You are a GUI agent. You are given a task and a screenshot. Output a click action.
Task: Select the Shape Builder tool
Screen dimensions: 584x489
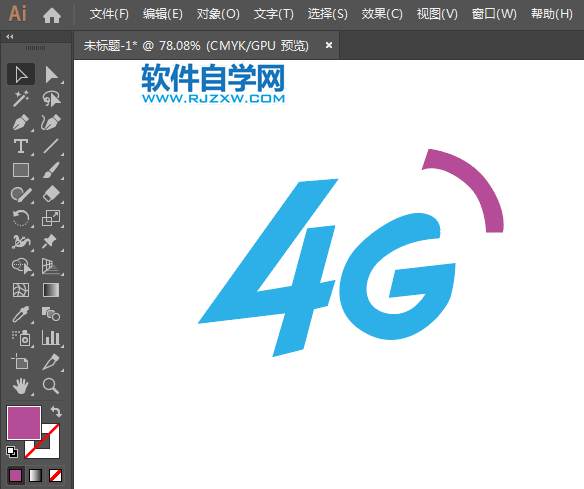point(21,266)
